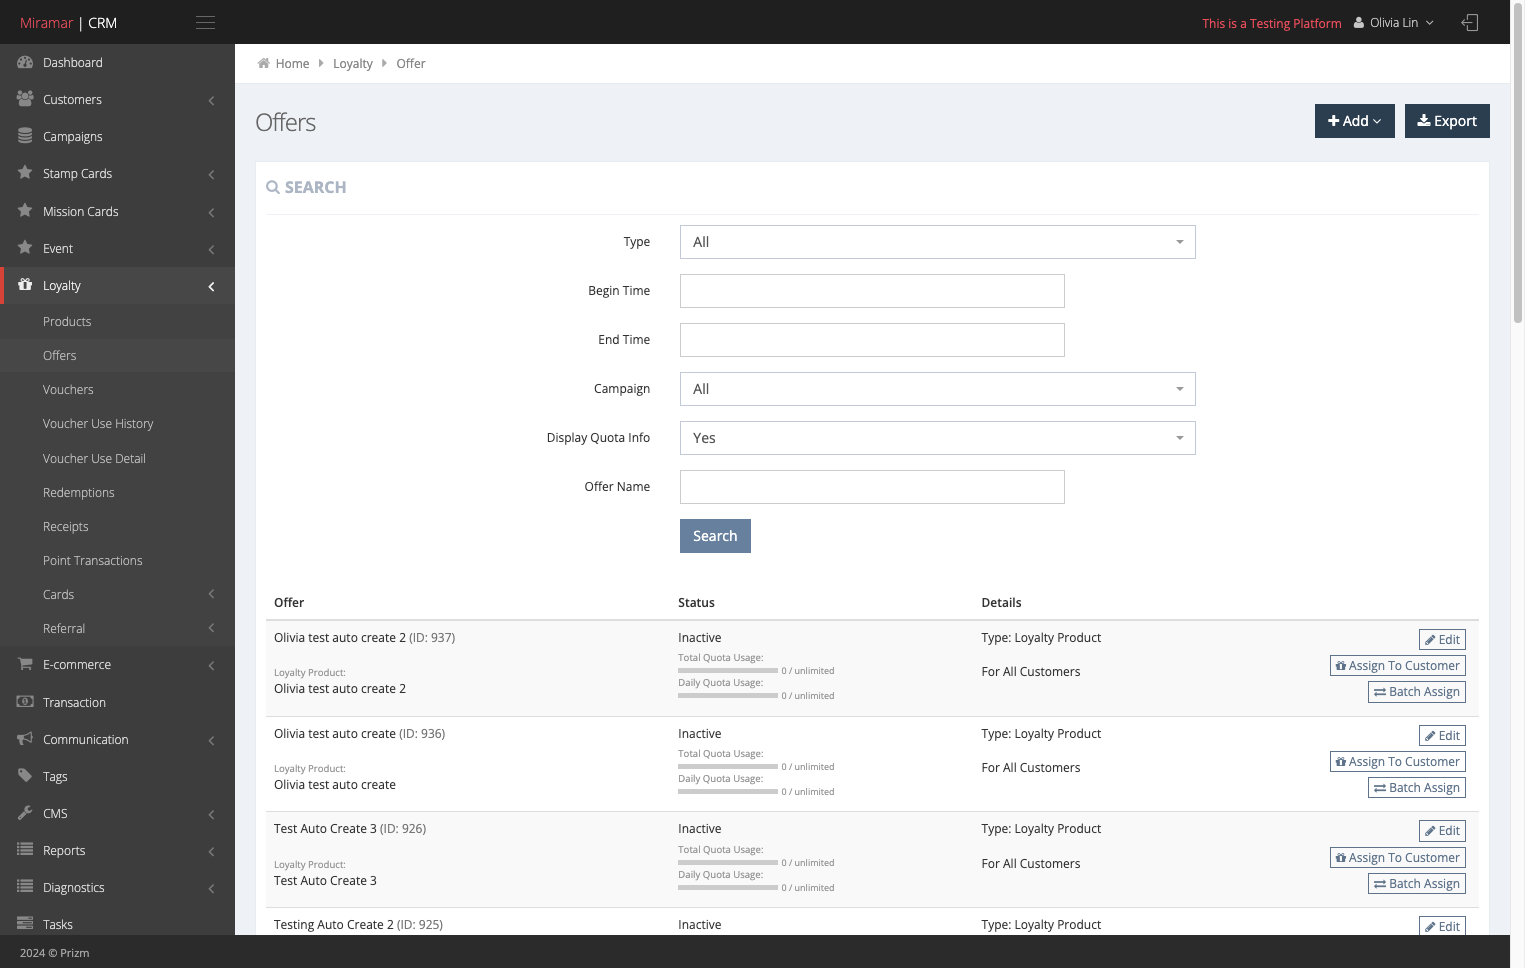The width and height of the screenshot is (1525, 968).
Task: Click the Dashboard sidebar icon
Action: pos(25,62)
